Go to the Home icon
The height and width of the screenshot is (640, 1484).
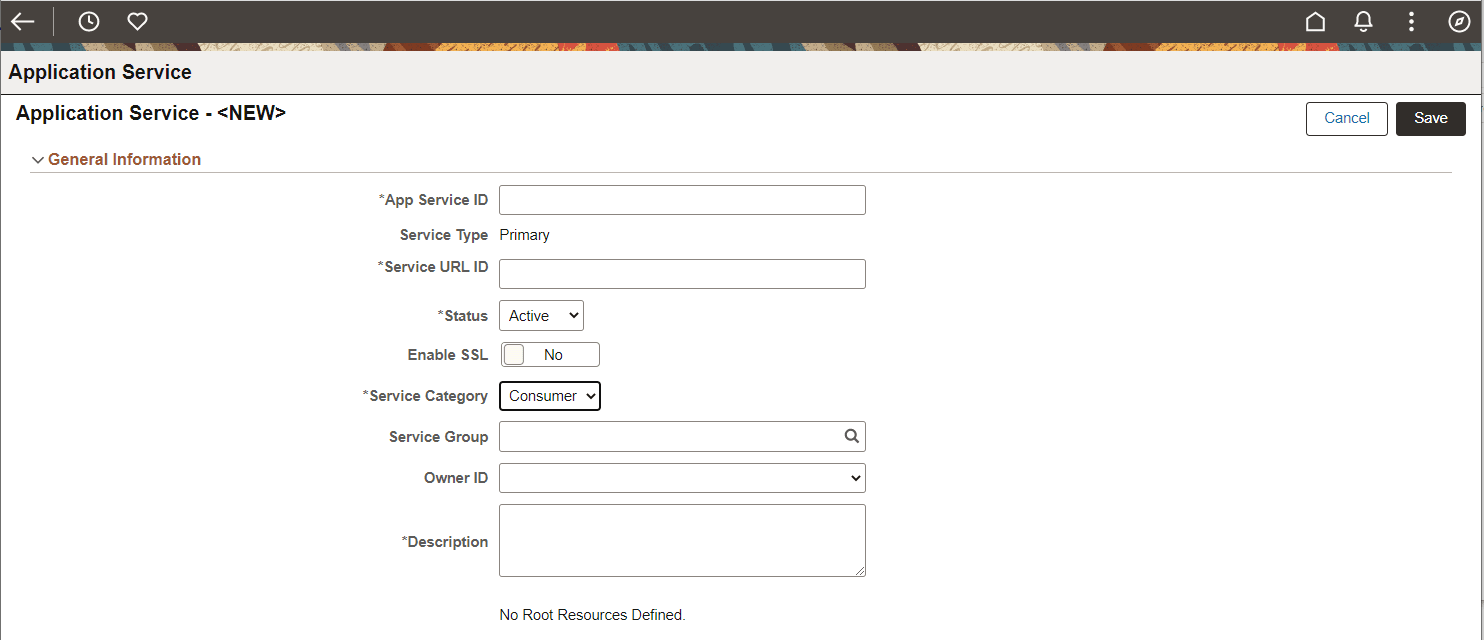click(x=1315, y=21)
